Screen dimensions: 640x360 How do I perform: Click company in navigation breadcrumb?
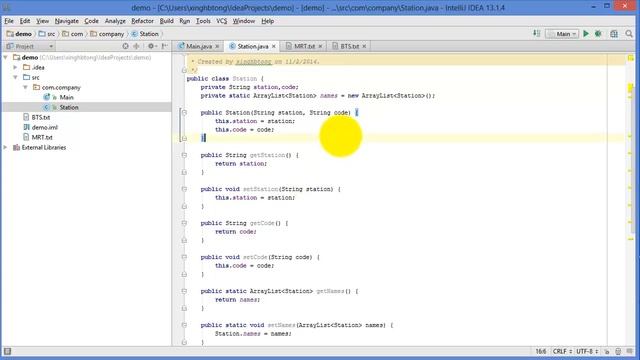click(107, 34)
